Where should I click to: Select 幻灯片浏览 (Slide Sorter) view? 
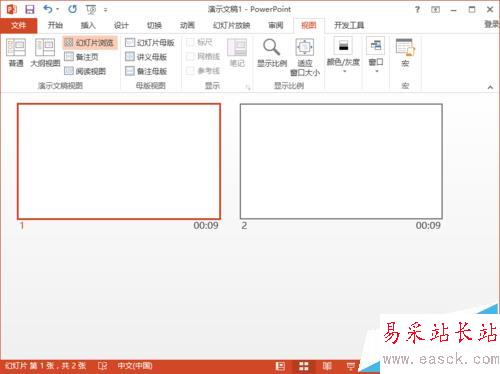[90, 43]
